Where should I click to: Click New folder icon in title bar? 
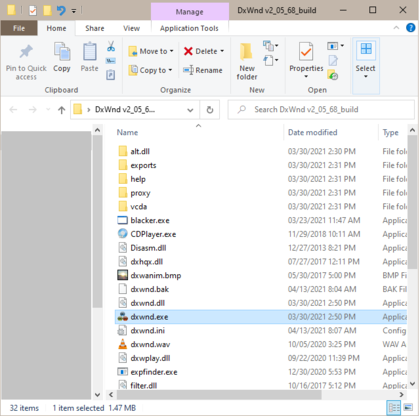pyautogui.click(x=47, y=11)
